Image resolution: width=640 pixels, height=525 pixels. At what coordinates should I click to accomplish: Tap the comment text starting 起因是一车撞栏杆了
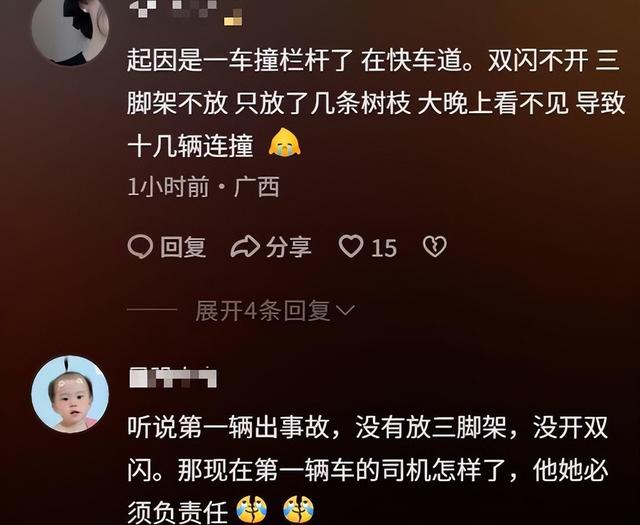click(x=376, y=103)
